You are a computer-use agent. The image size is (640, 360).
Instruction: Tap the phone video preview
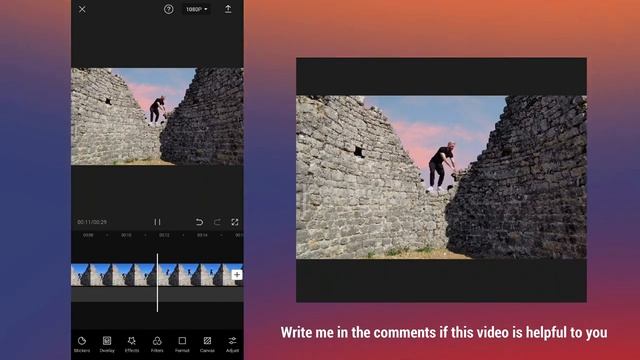pyautogui.click(x=157, y=116)
